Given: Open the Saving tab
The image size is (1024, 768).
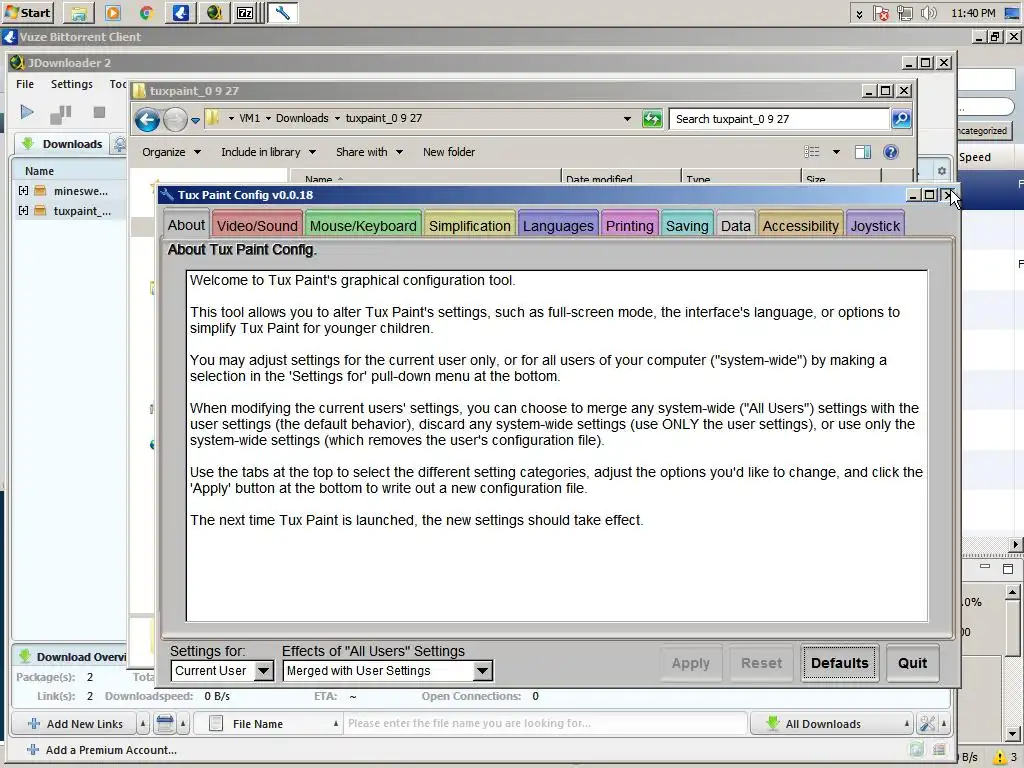Looking at the screenshot, I should click(x=687, y=225).
